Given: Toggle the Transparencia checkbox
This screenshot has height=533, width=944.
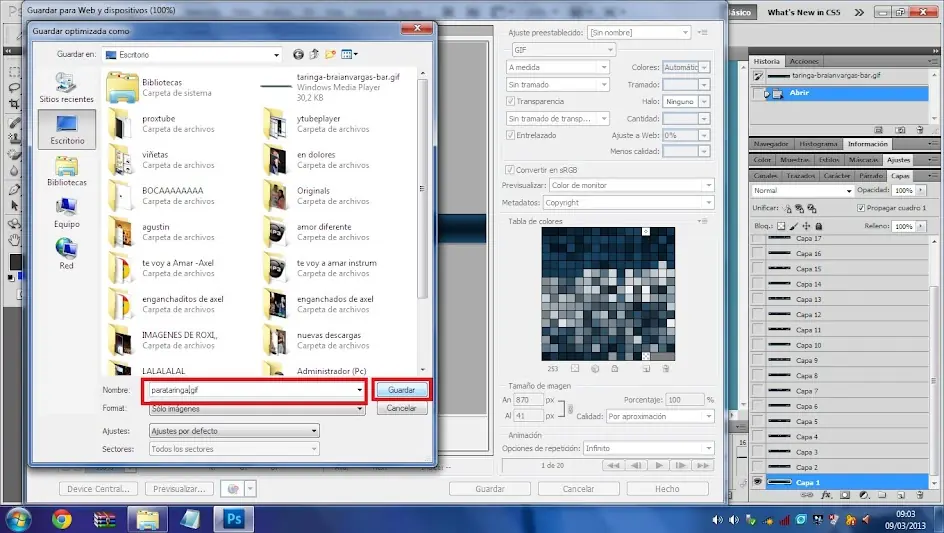Looking at the screenshot, I should [x=511, y=101].
